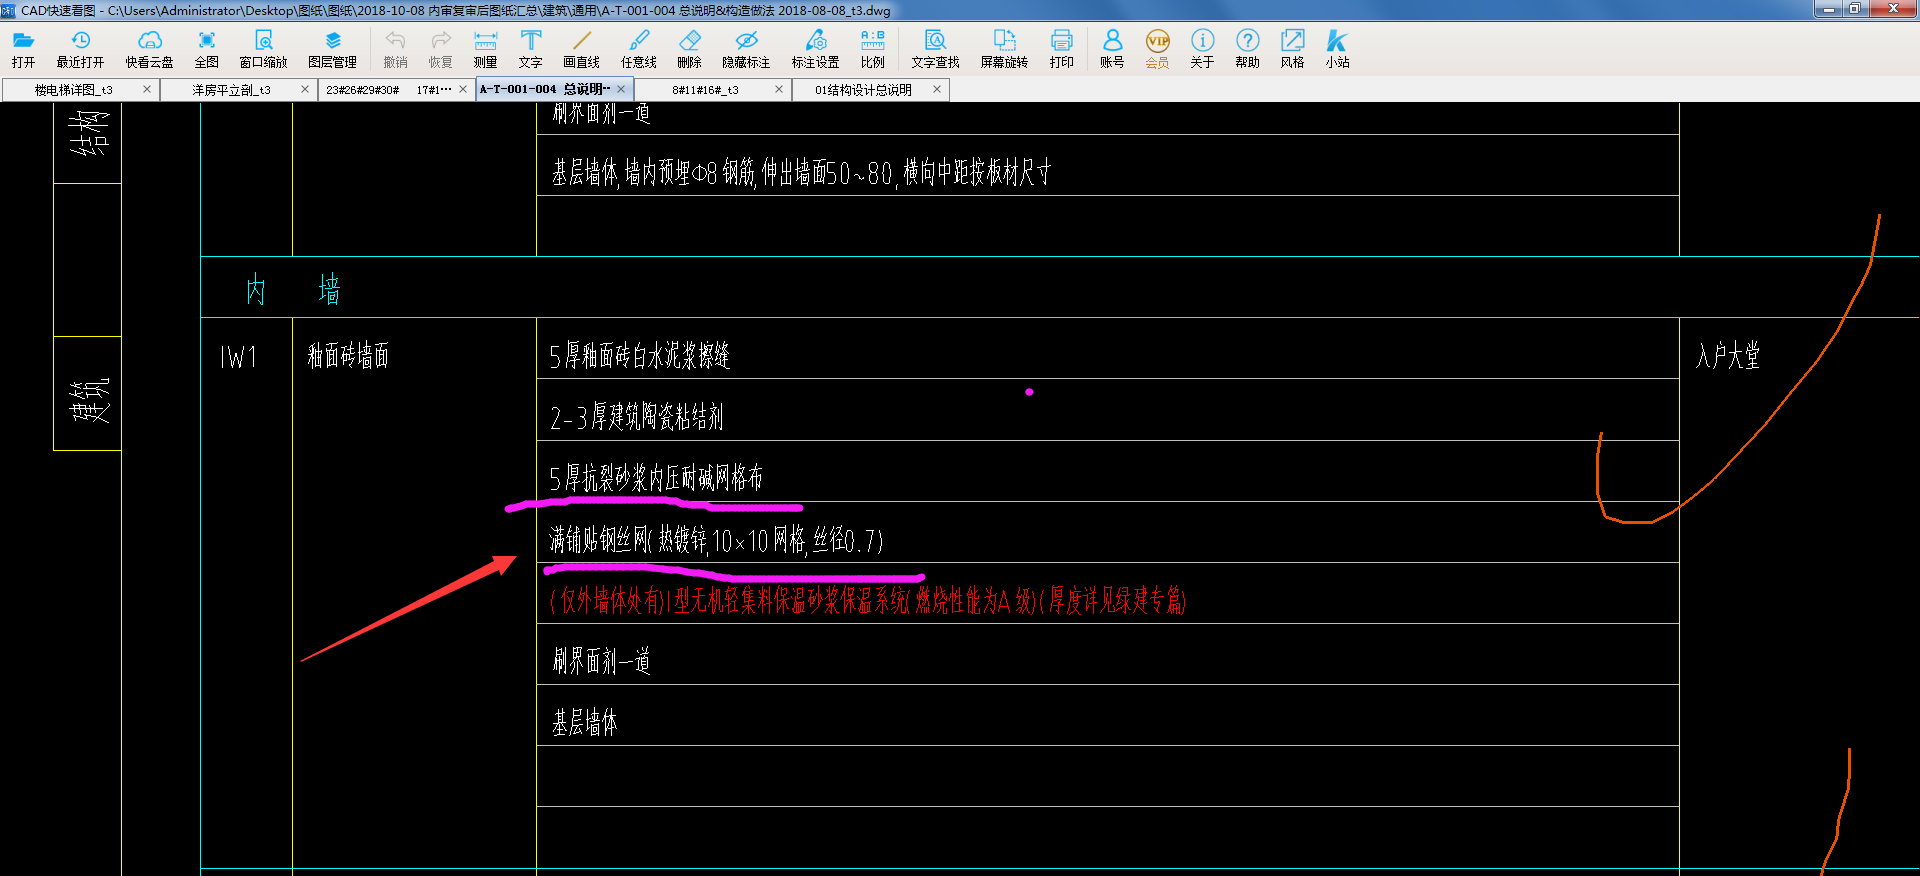Select the 文字 text tool

click(x=530, y=49)
